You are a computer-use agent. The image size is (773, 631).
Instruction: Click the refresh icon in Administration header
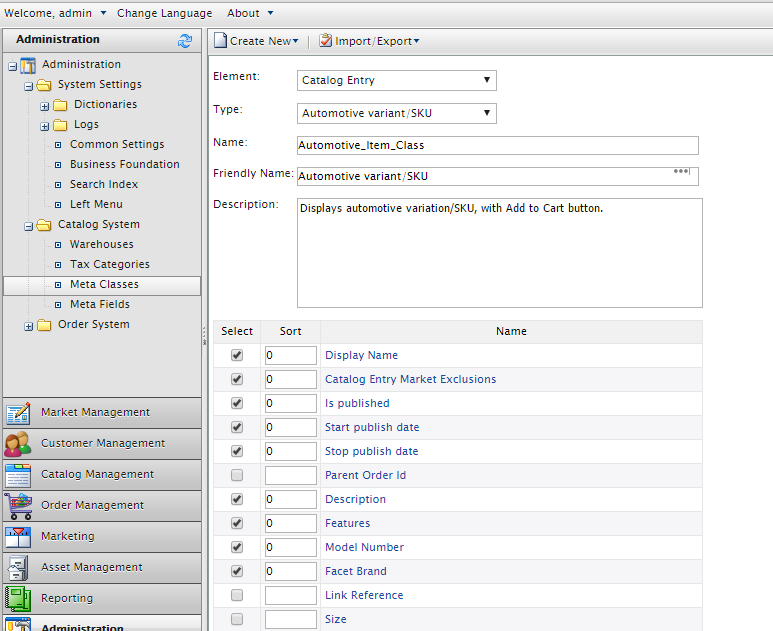(184, 41)
